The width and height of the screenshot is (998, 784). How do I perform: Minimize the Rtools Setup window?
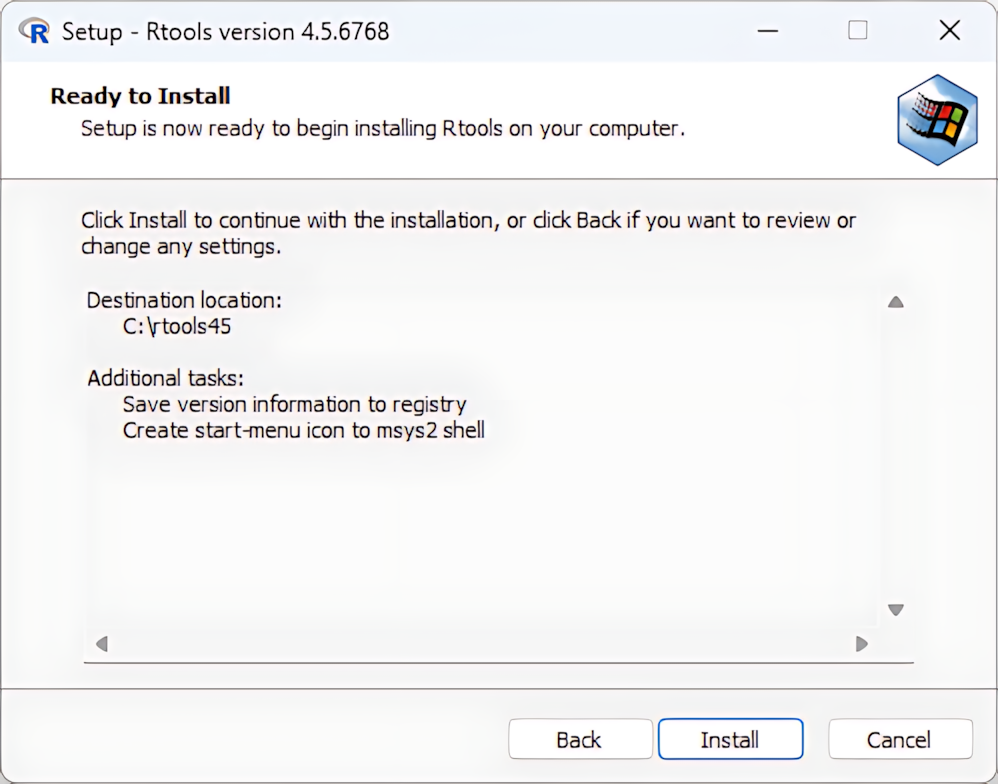[768, 32]
